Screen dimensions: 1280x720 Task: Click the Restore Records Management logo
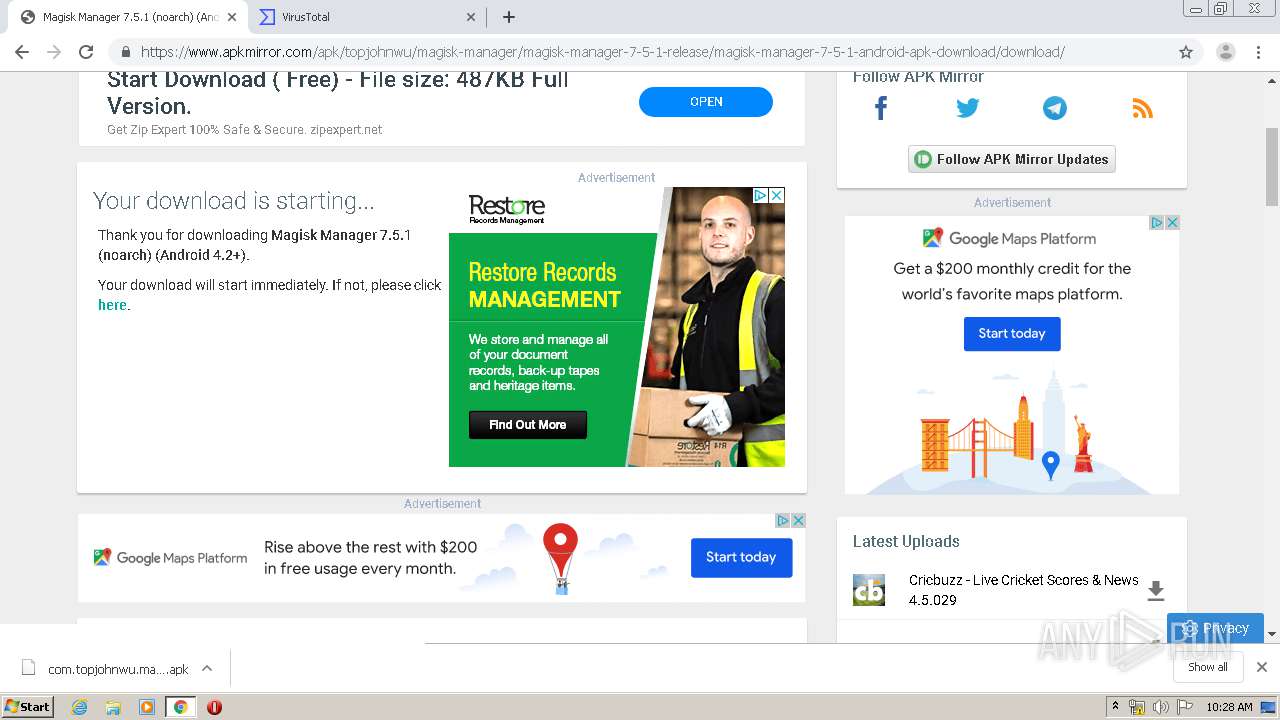tap(507, 210)
